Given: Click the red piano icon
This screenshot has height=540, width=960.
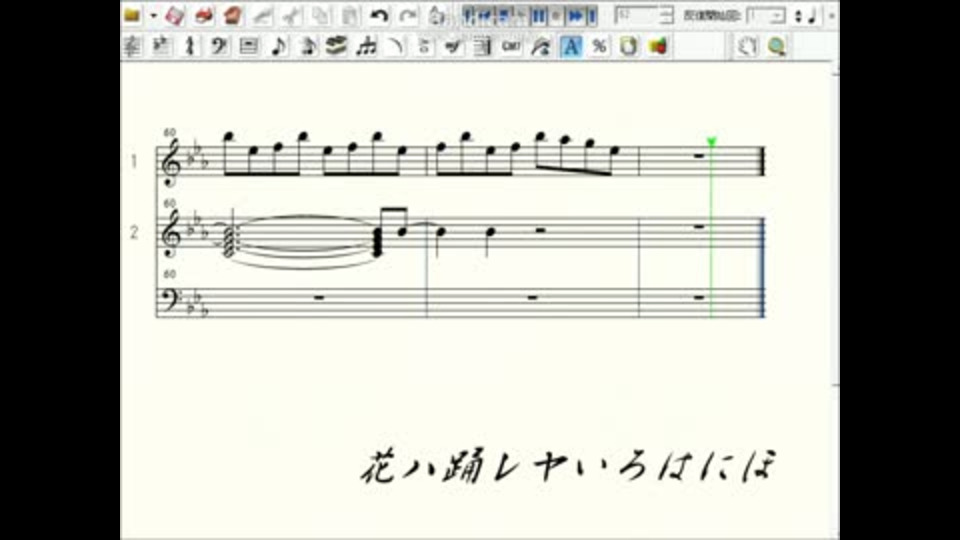Looking at the screenshot, I should pos(233,15).
